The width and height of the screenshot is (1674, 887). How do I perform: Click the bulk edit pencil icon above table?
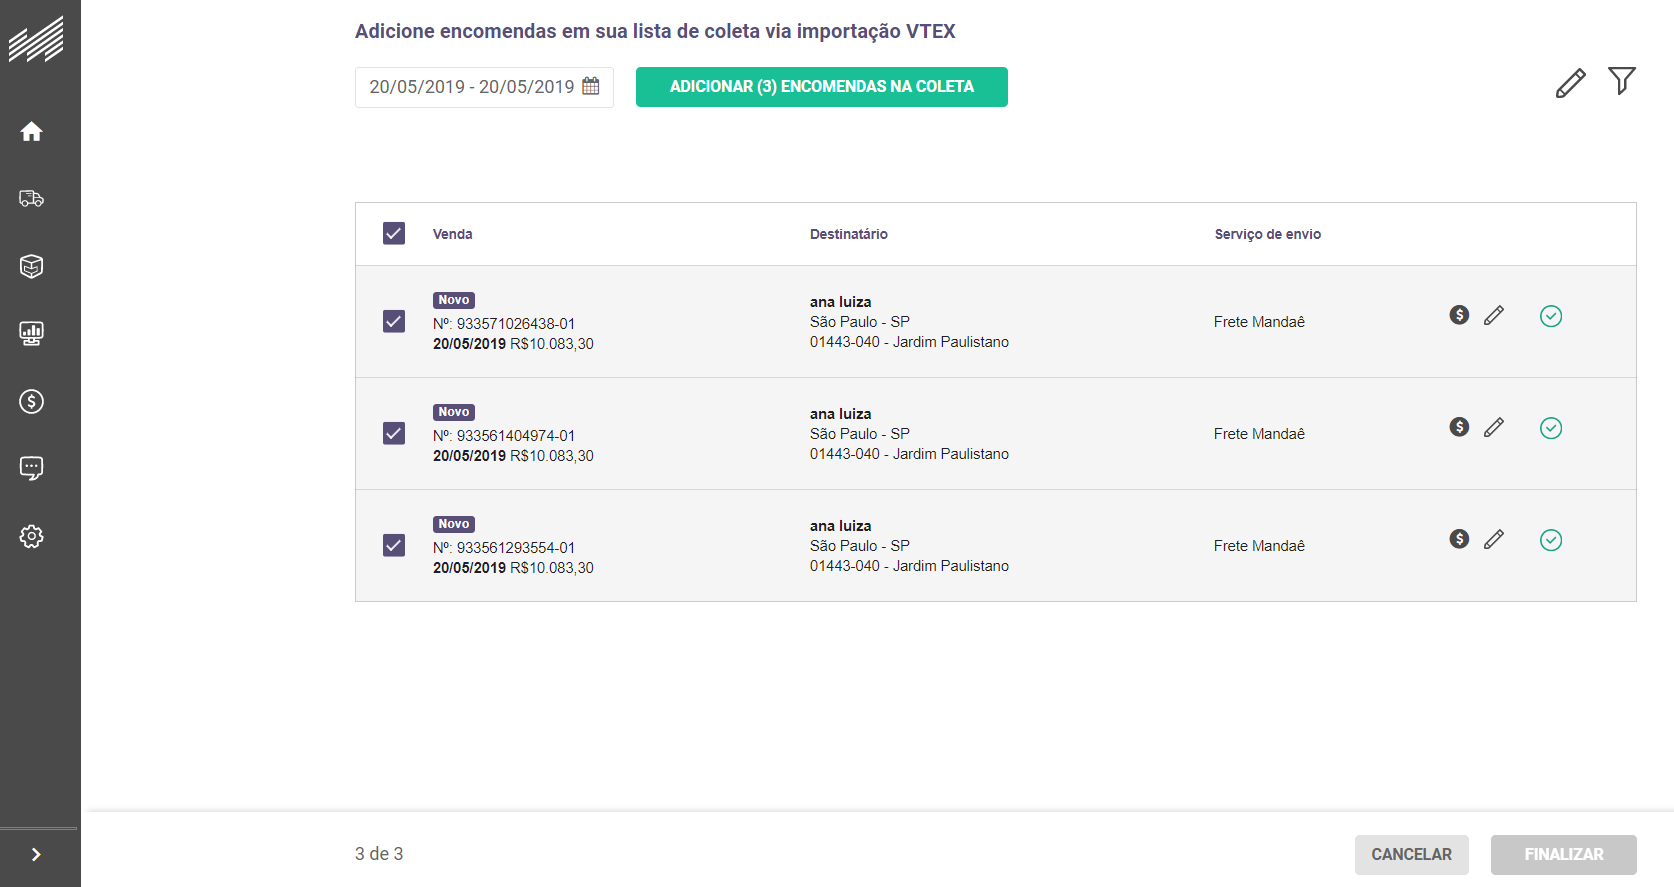tap(1570, 83)
